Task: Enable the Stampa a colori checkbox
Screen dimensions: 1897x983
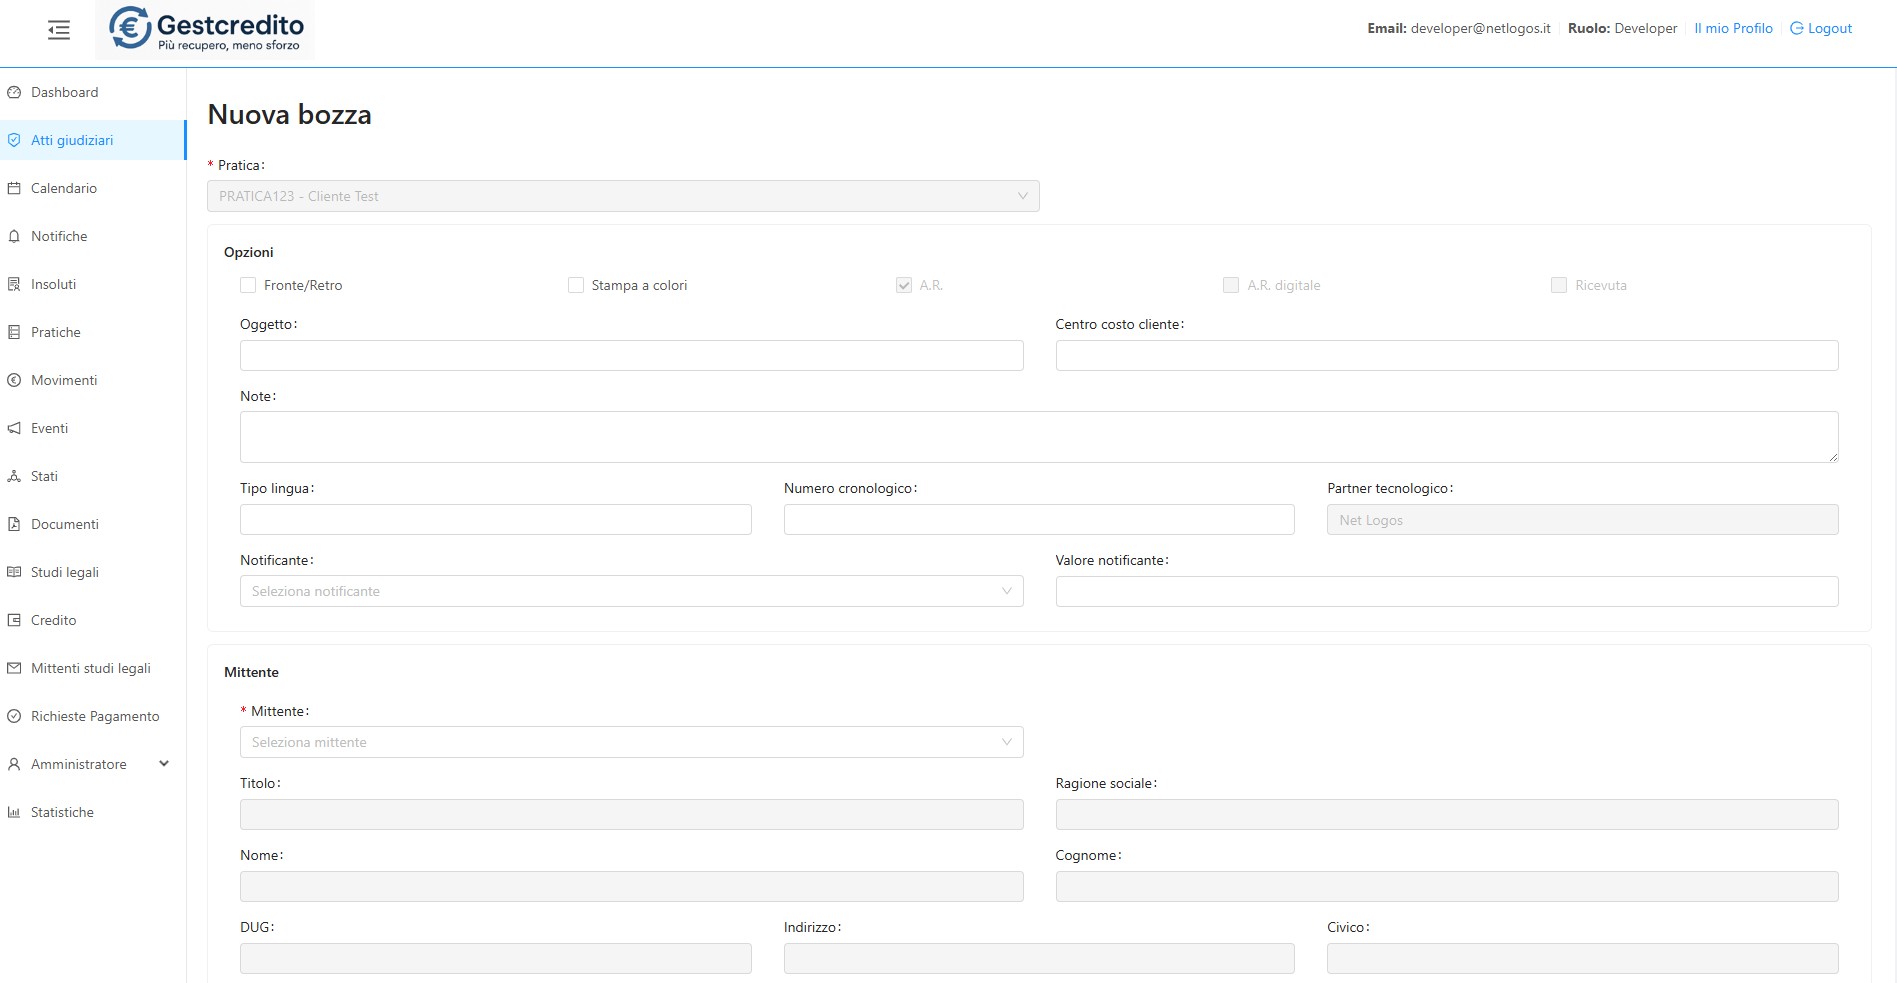Action: pyautogui.click(x=576, y=285)
